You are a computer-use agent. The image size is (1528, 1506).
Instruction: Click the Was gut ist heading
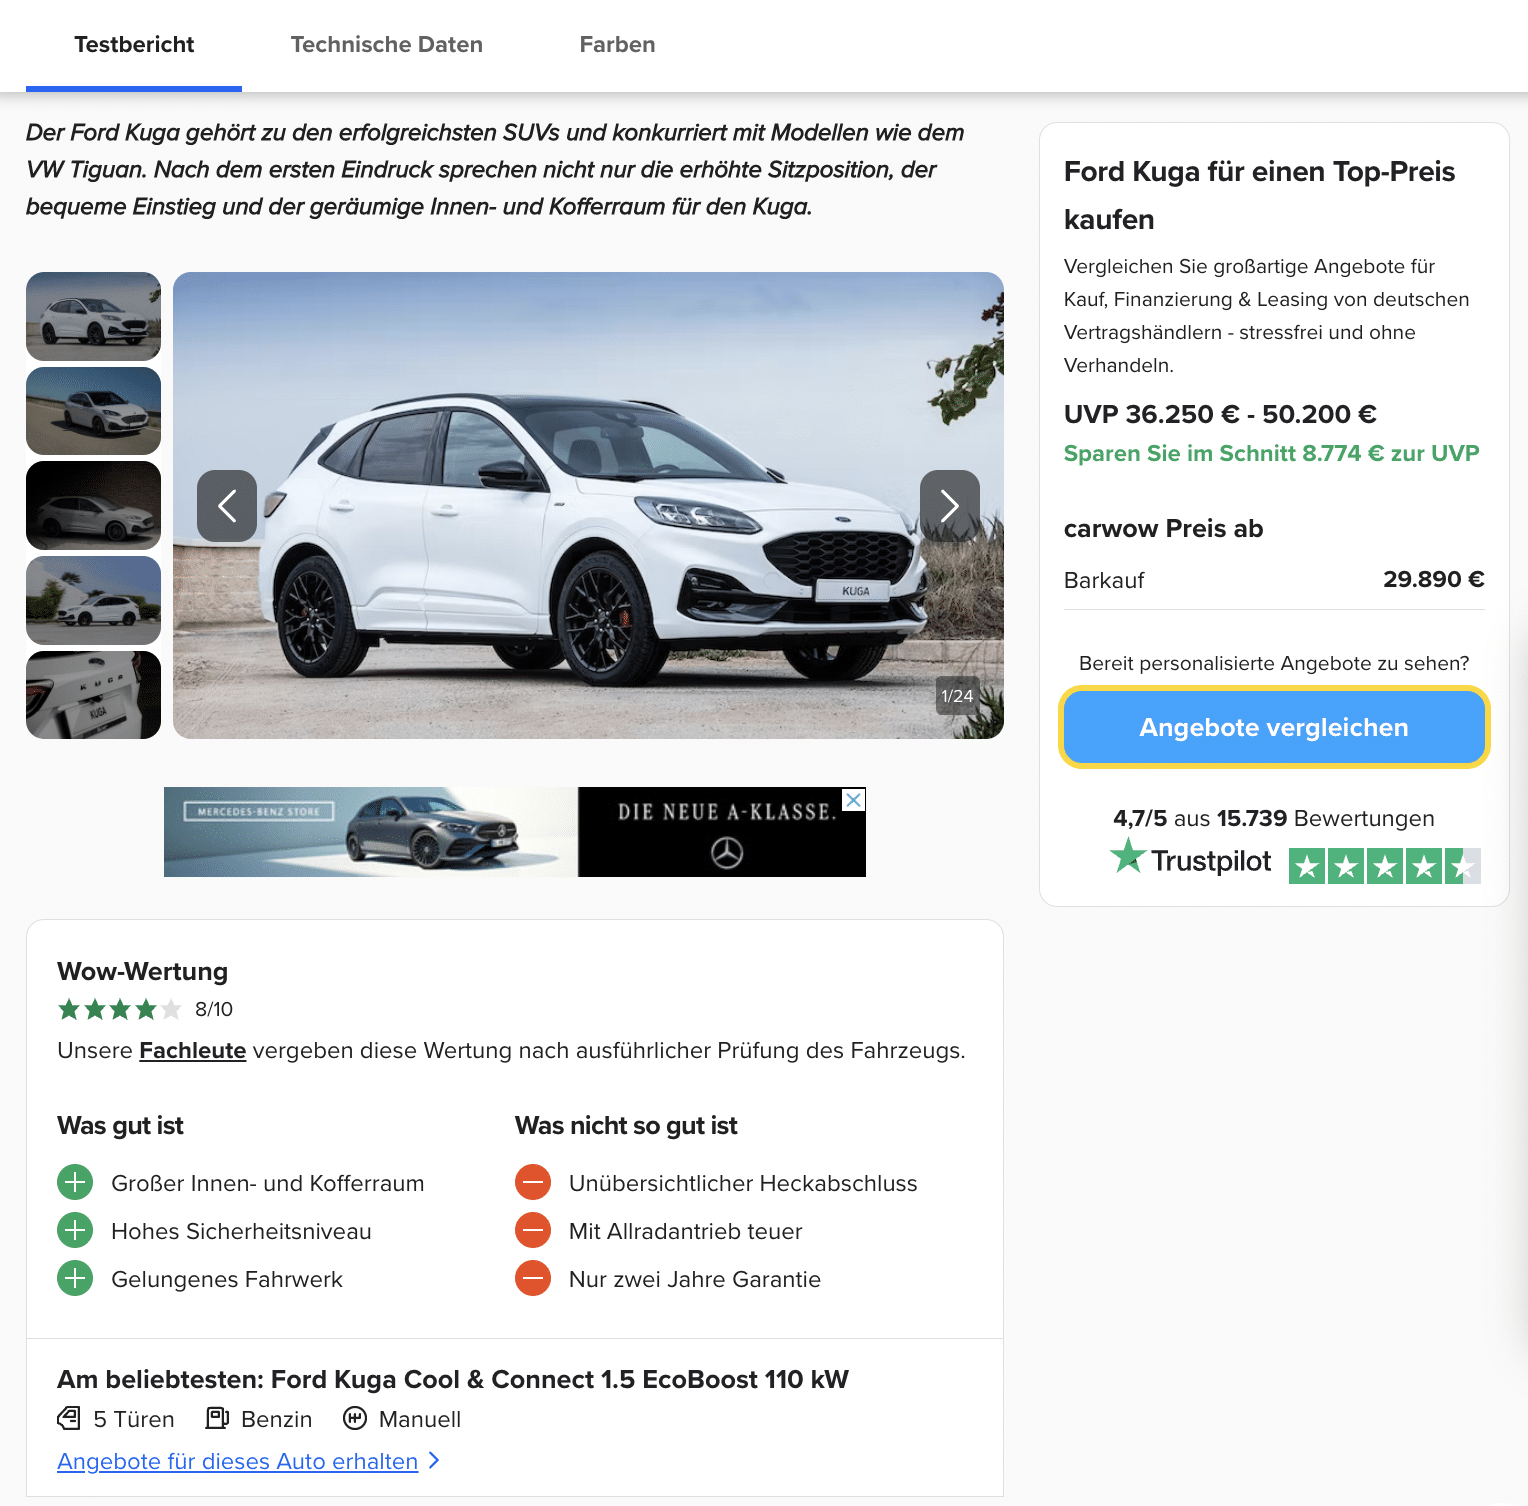point(120,1126)
